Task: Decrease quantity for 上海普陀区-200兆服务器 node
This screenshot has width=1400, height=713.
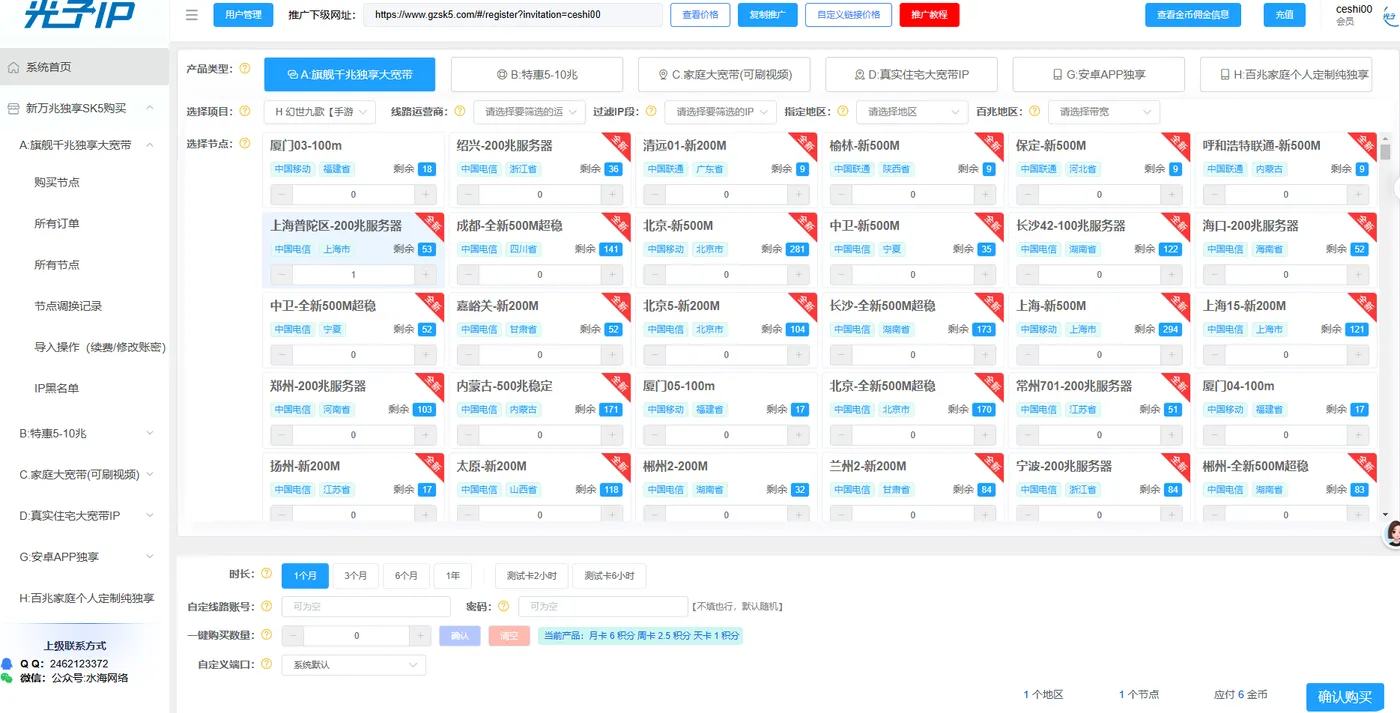Action: [280, 274]
